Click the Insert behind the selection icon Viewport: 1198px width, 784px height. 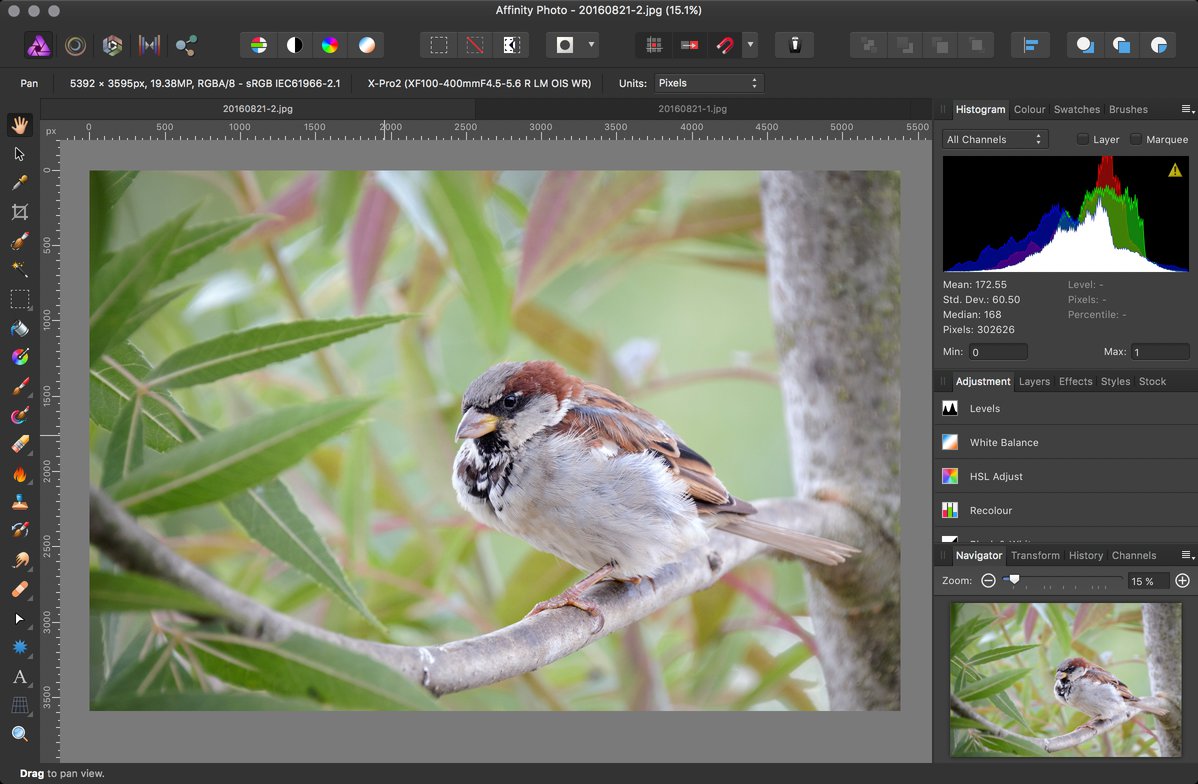point(1085,46)
